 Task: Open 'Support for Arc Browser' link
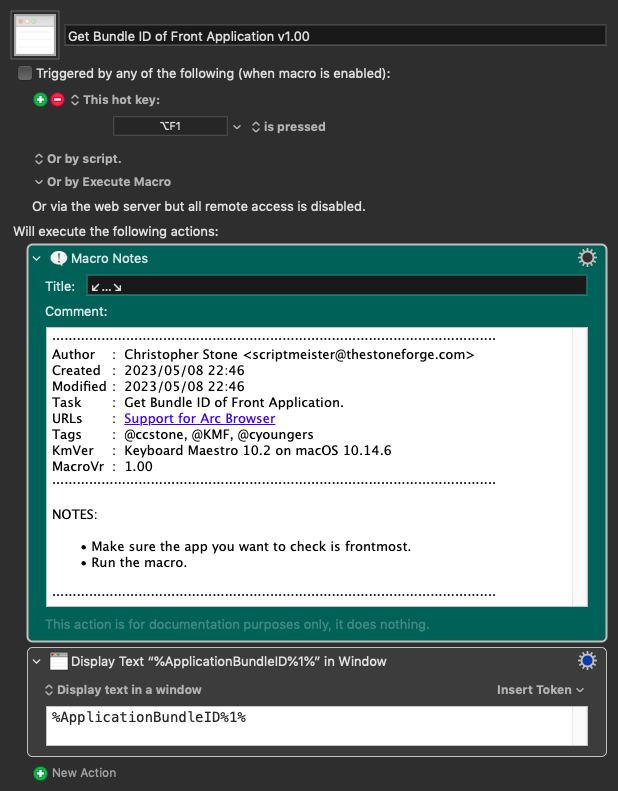point(200,419)
